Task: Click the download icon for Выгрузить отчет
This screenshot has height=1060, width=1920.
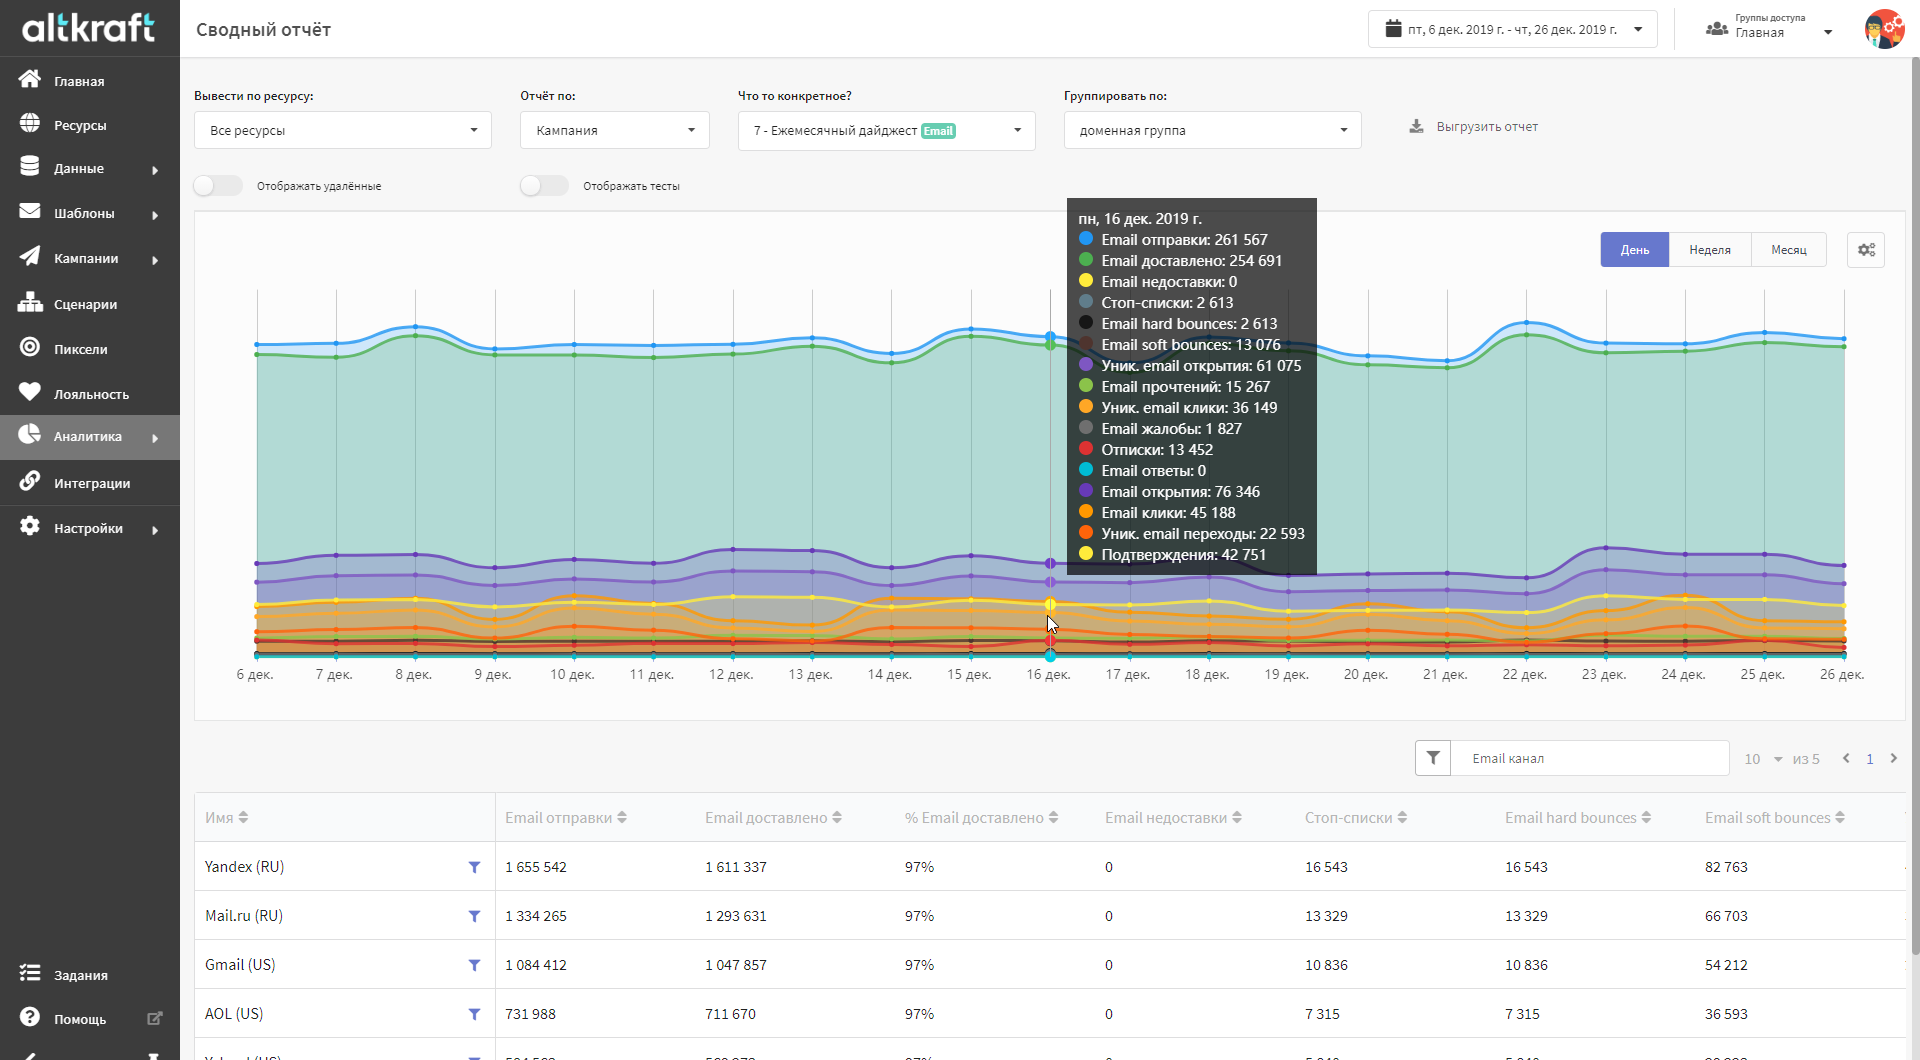Action: click(x=1416, y=127)
